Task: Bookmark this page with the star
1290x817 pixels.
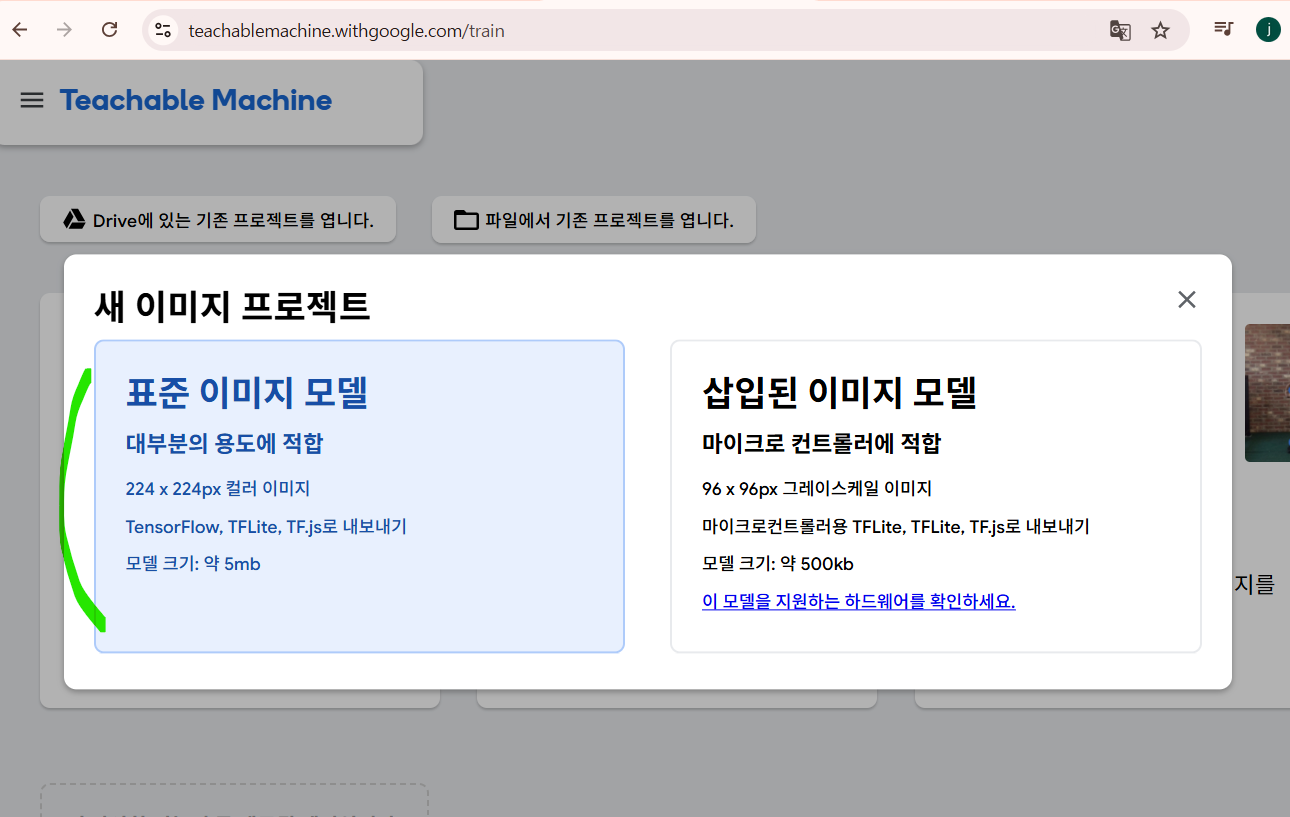Action: (x=1160, y=30)
